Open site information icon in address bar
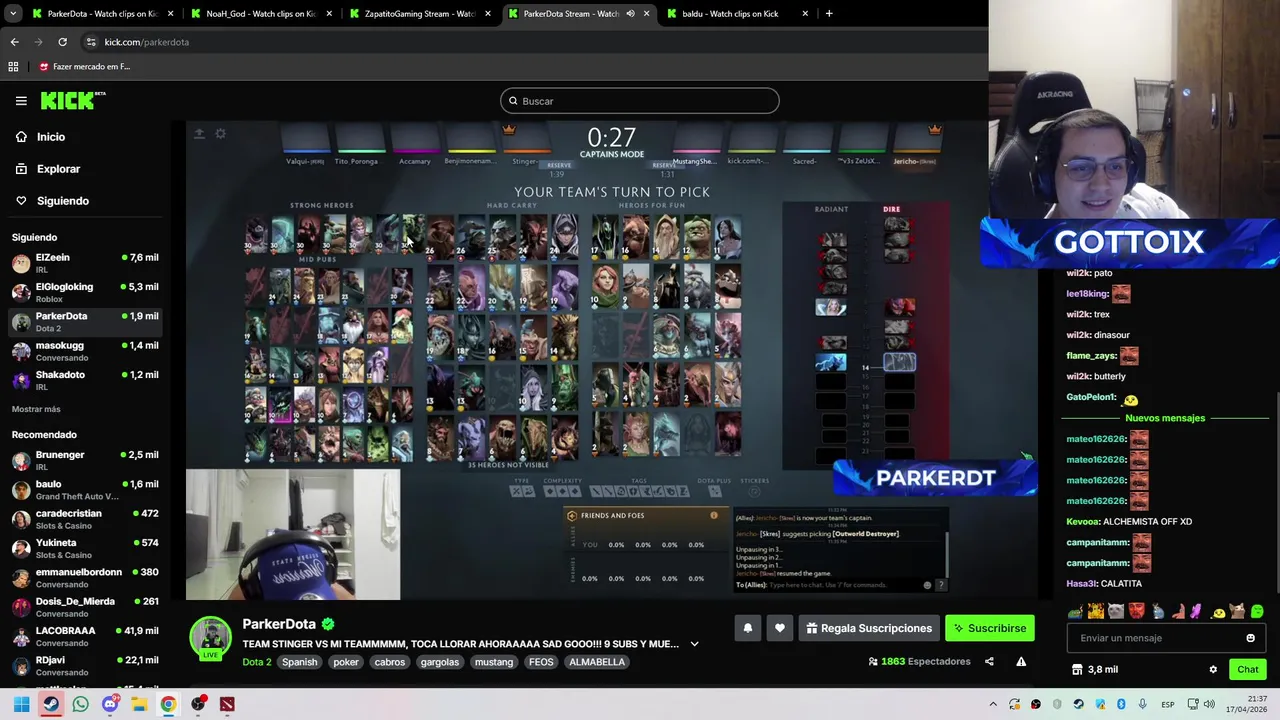Image resolution: width=1280 pixels, height=720 pixels. pos(91,42)
